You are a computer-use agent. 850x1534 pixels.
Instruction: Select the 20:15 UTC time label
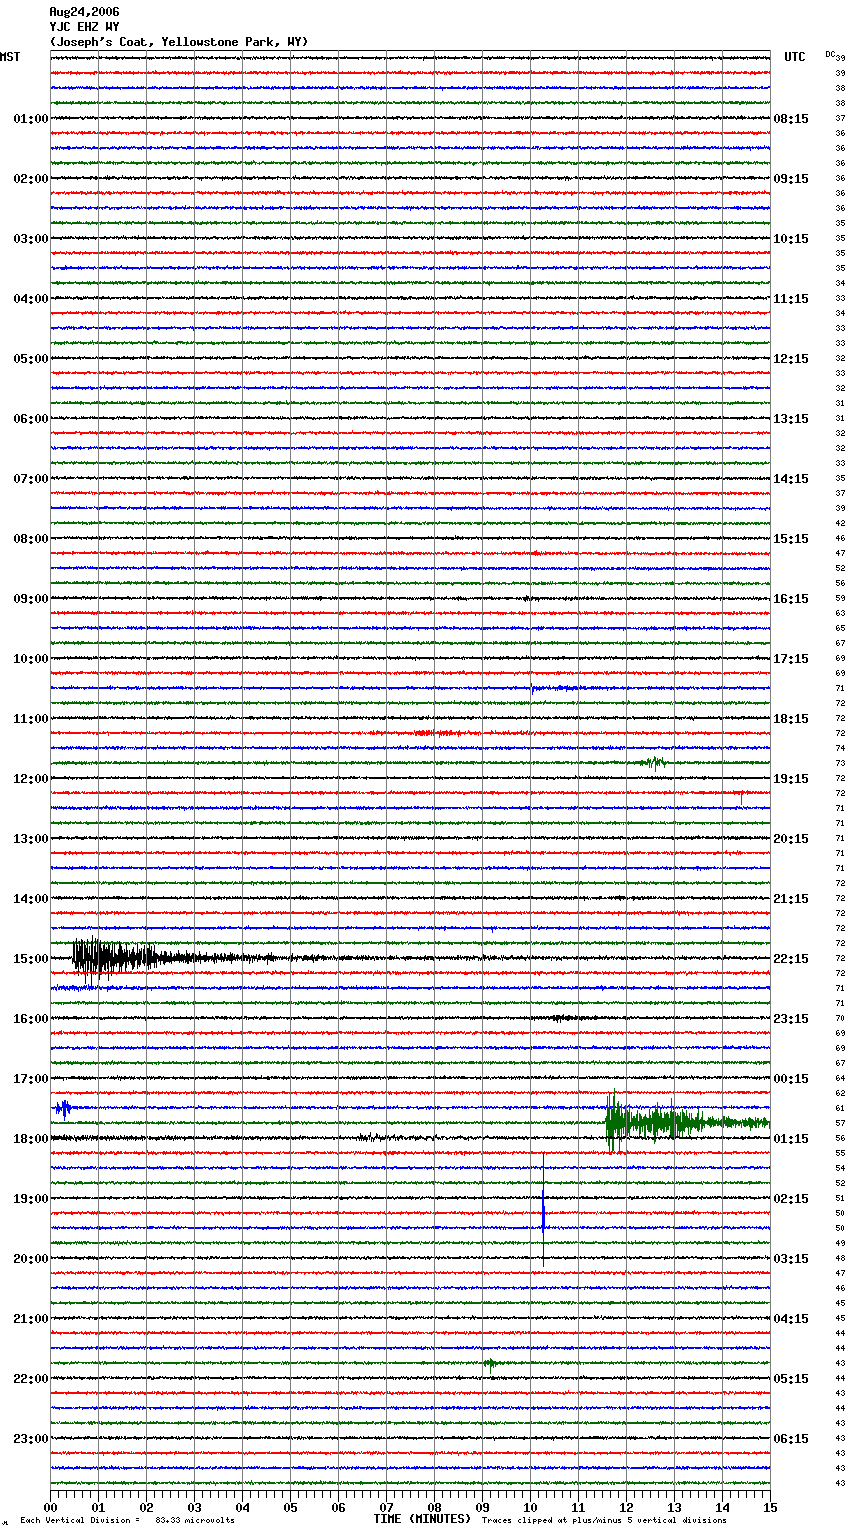[791, 839]
